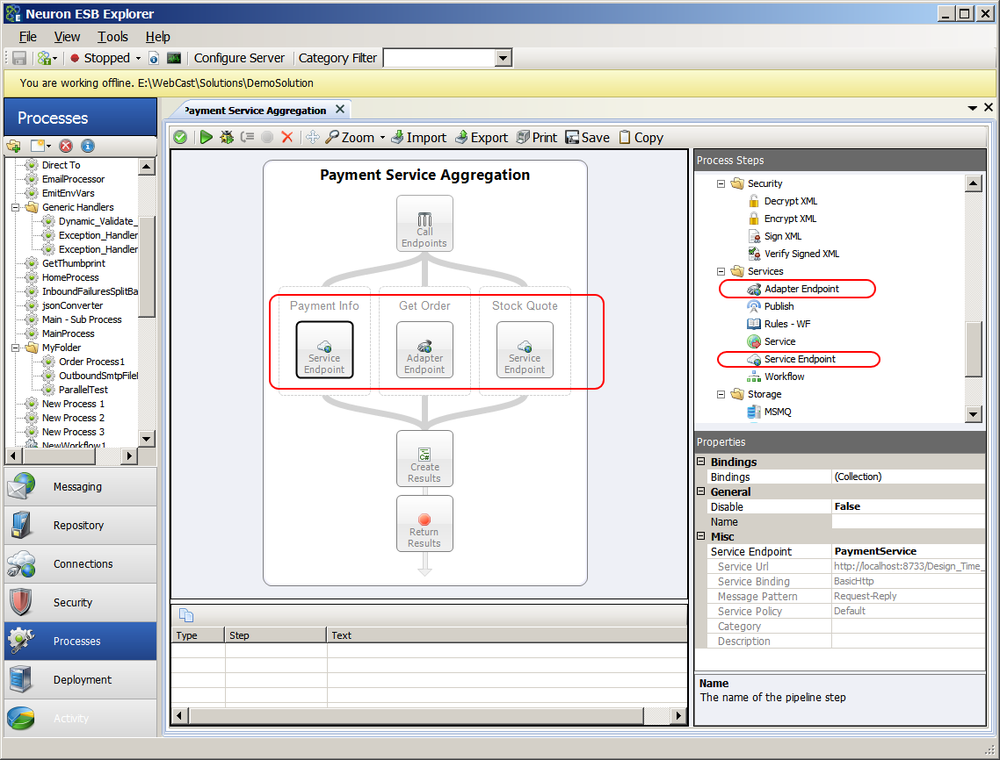This screenshot has height=760, width=1000.
Task: Click the Zoom magnifier tool
Action: pyautogui.click(x=352, y=137)
